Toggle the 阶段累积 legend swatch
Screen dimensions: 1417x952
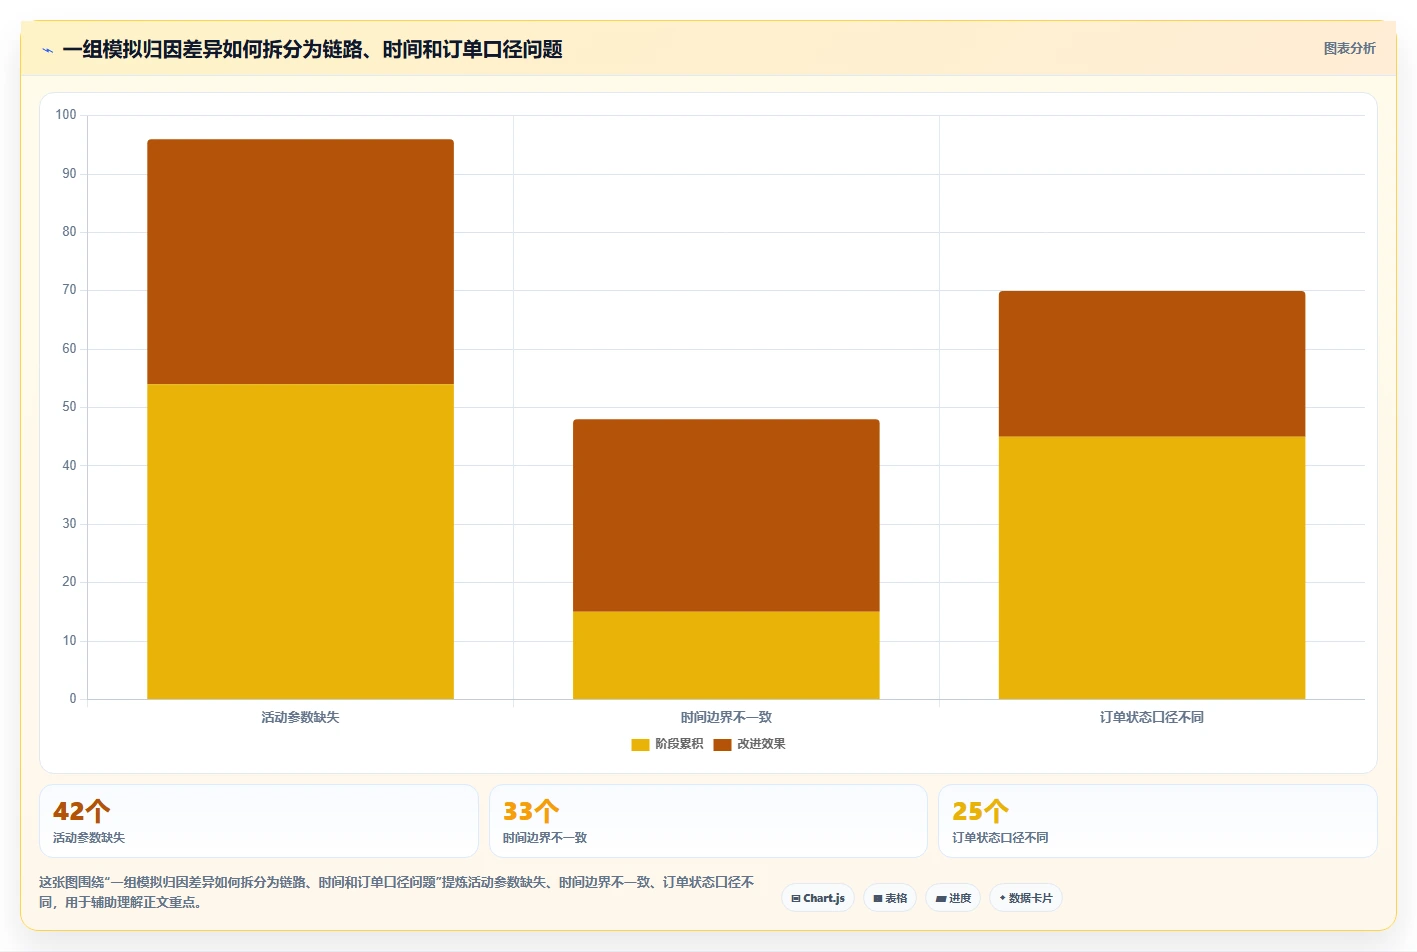[640, 744]
